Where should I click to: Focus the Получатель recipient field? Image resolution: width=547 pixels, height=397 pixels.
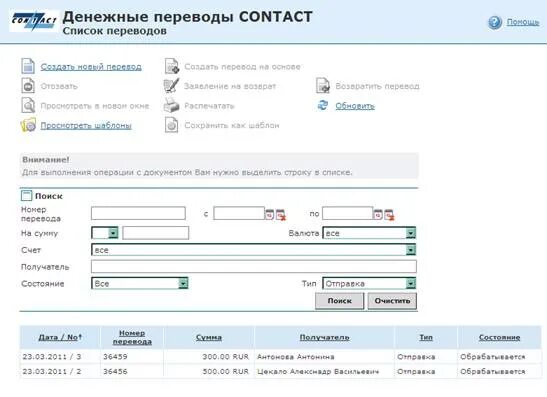254,267
